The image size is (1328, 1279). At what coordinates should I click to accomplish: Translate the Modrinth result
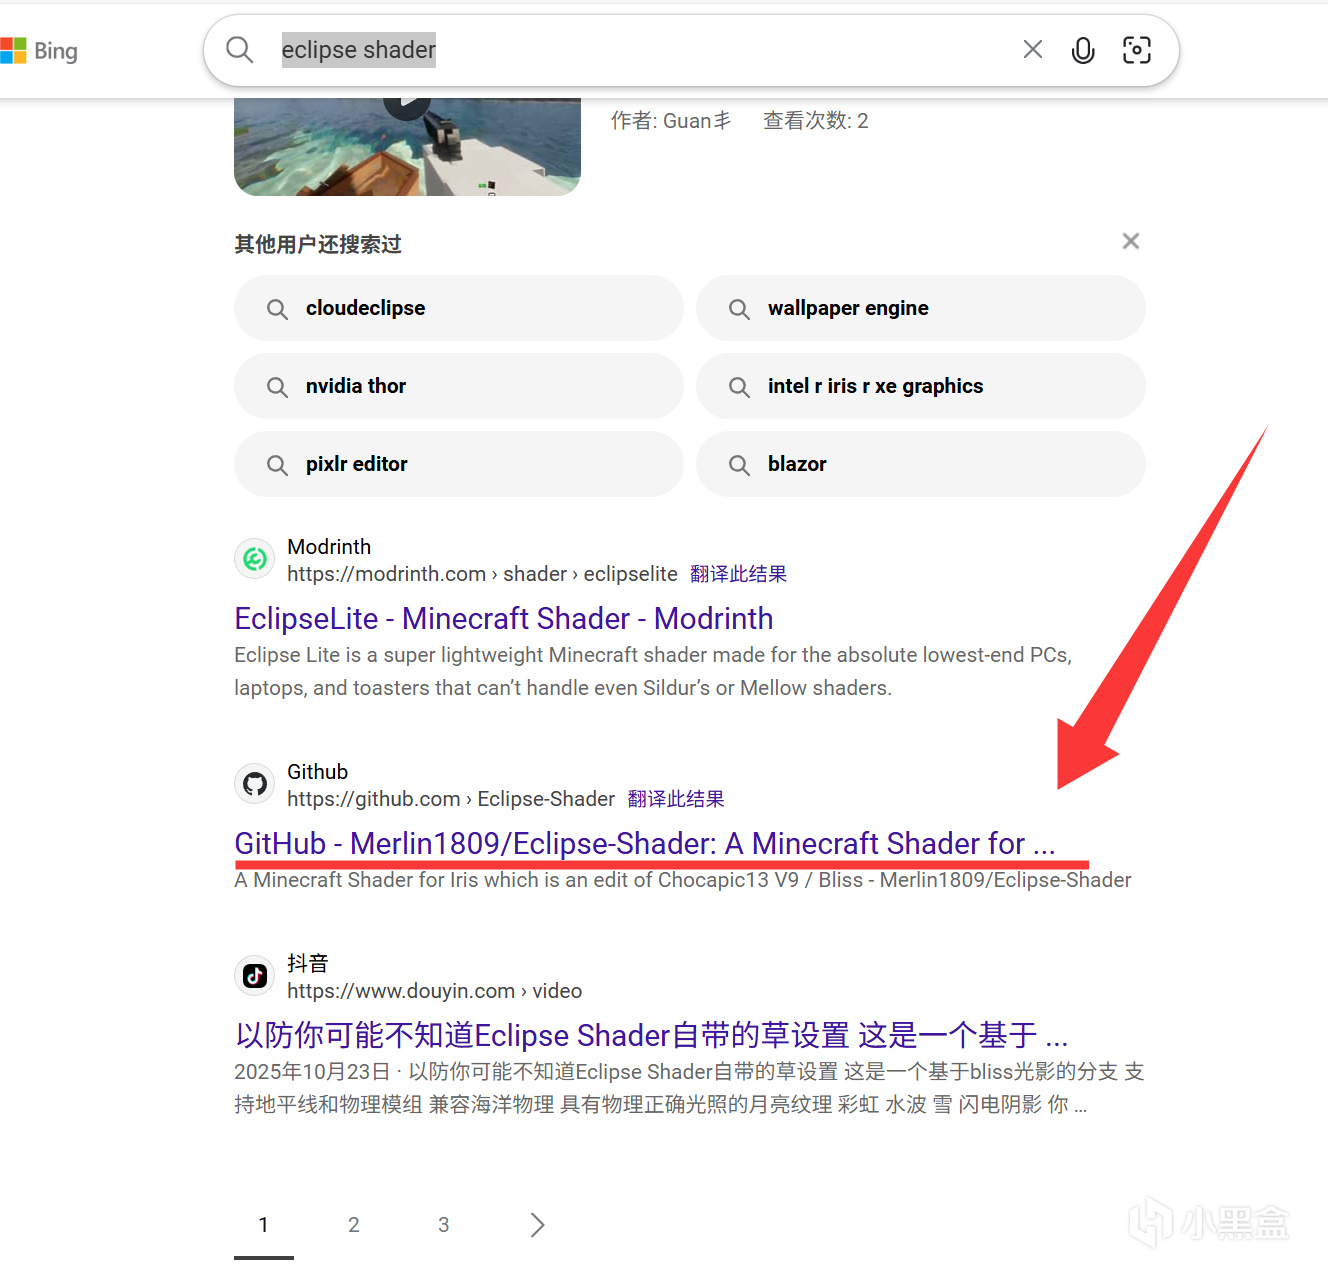click(x=738, y=574)
